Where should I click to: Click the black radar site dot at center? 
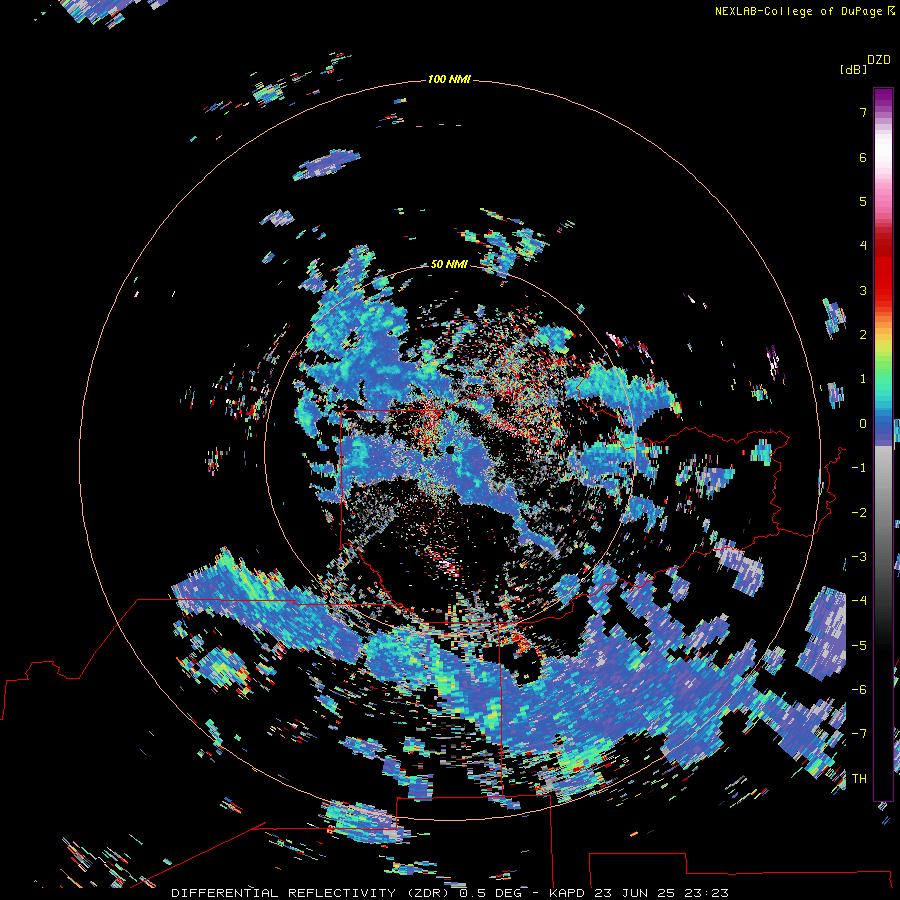(x=450, y=450)
